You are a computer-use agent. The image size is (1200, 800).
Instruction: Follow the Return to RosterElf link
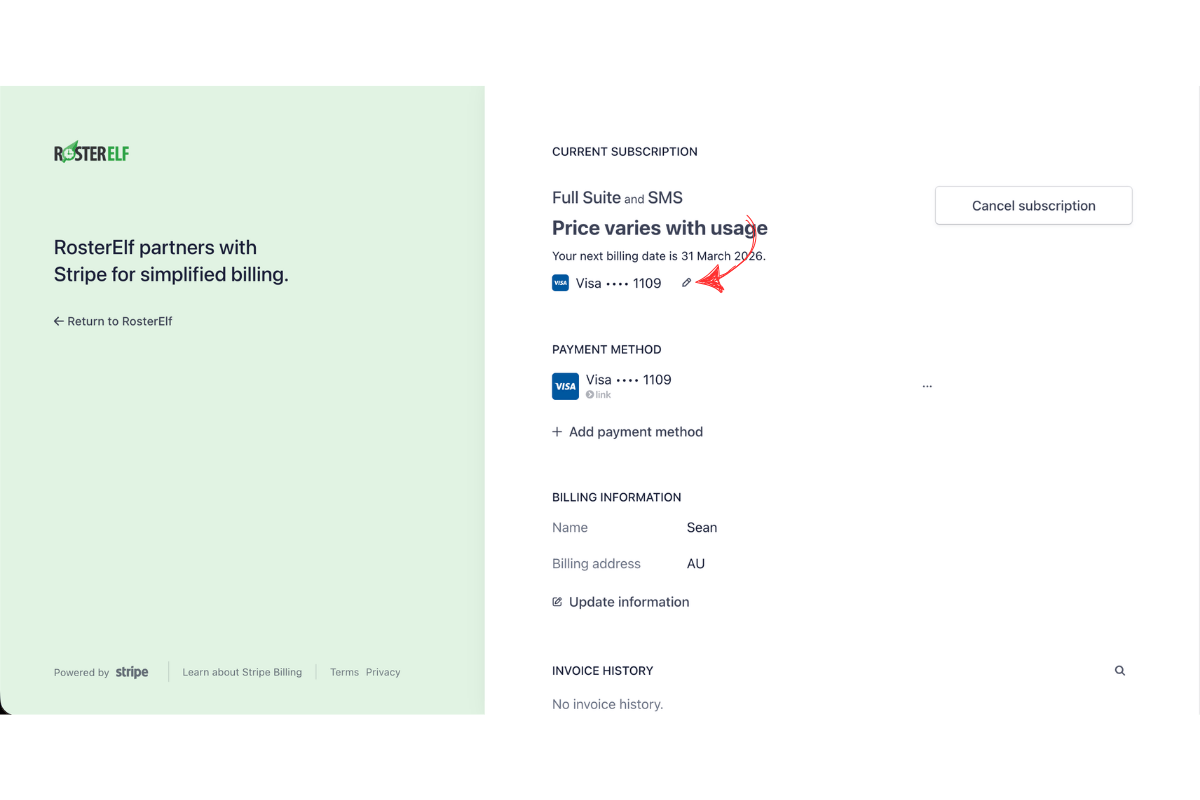(x=120, y=321)
